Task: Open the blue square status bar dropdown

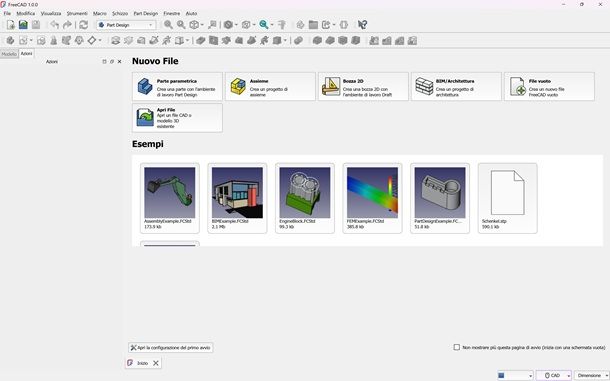Action: (515, 376)
